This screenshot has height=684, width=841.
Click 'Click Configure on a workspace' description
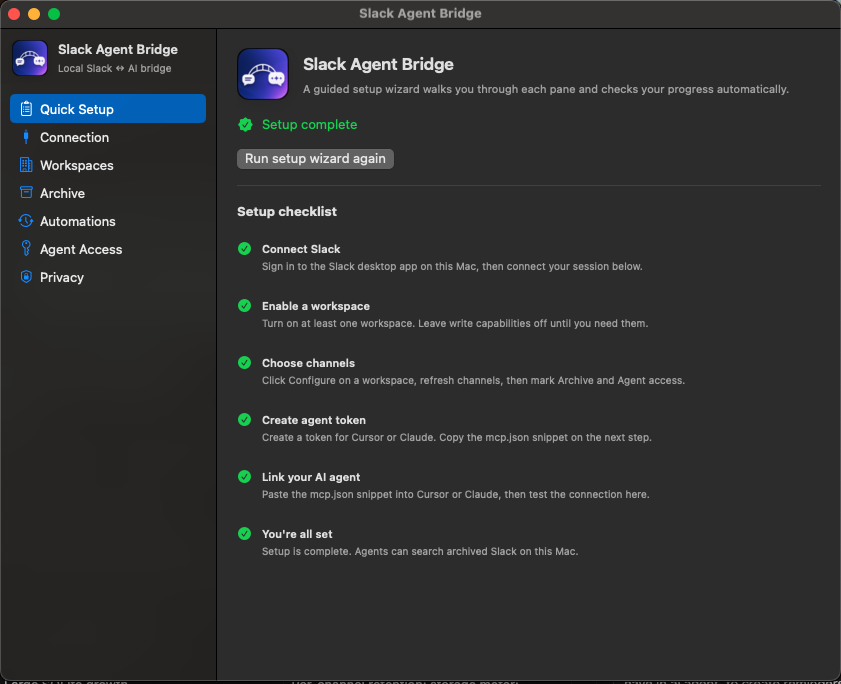tap(473, 380)
